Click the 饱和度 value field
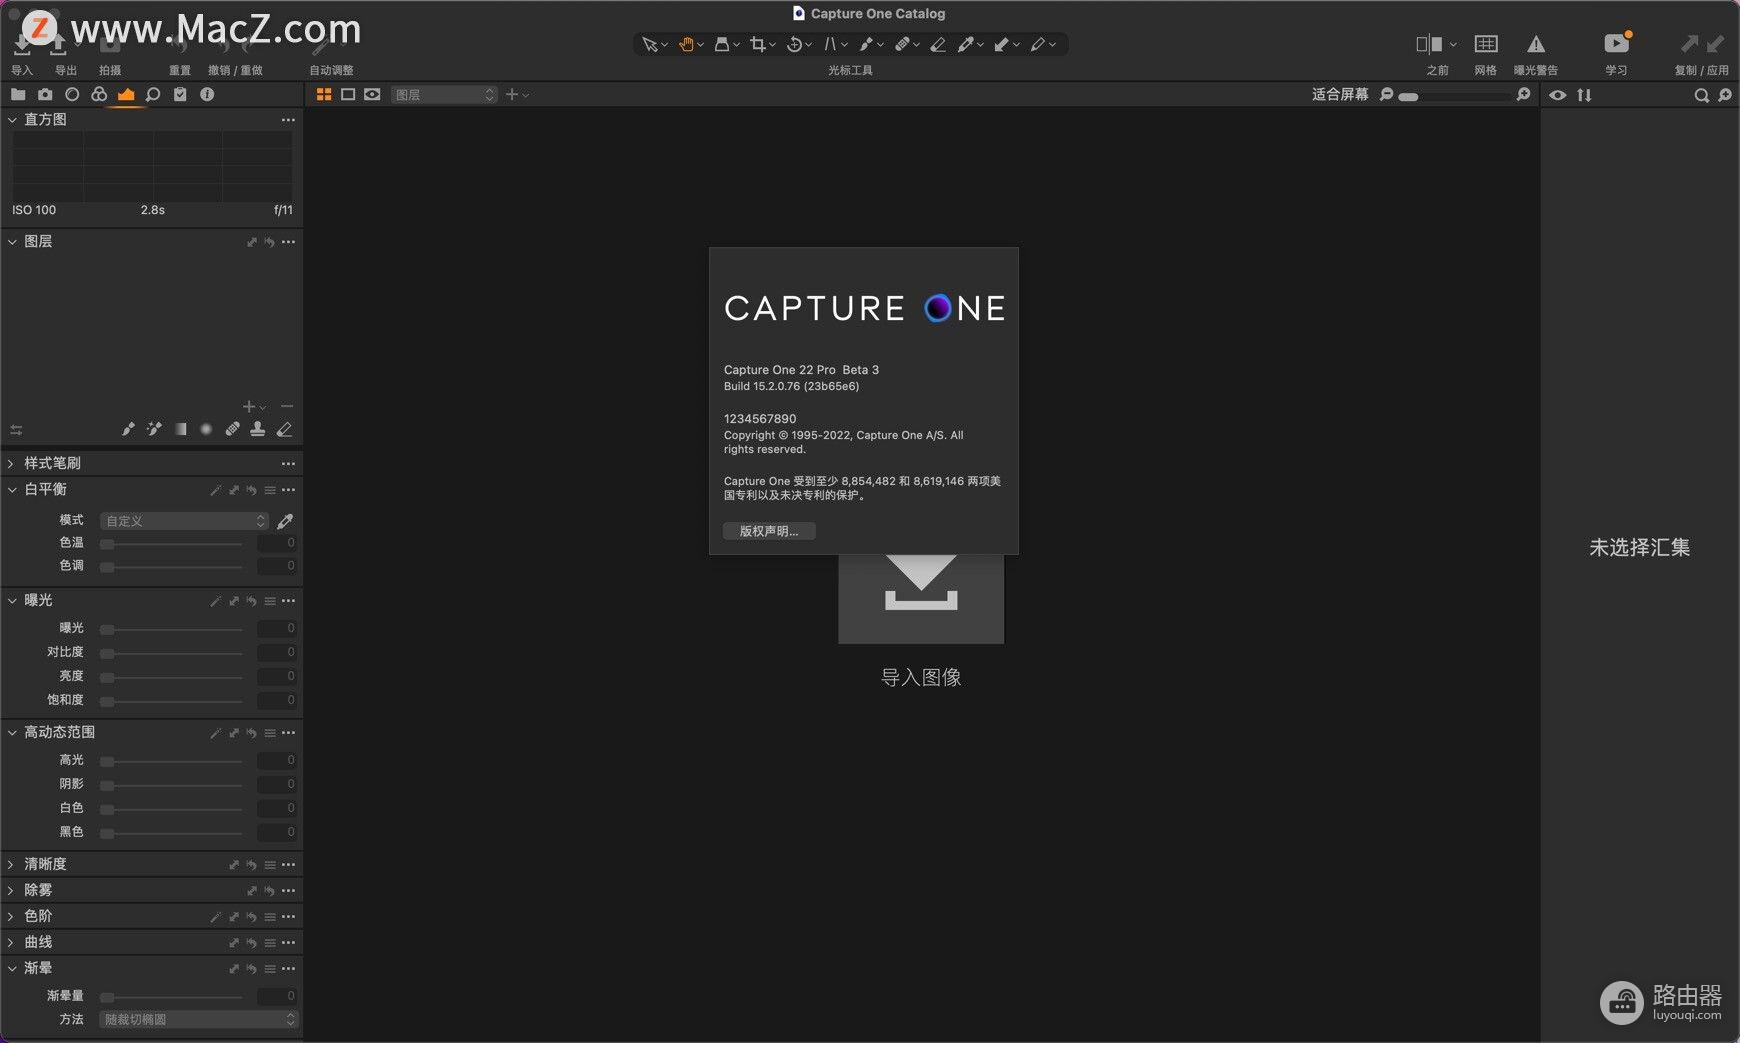Screen dimensions: 1740x1043 (277, 700)
